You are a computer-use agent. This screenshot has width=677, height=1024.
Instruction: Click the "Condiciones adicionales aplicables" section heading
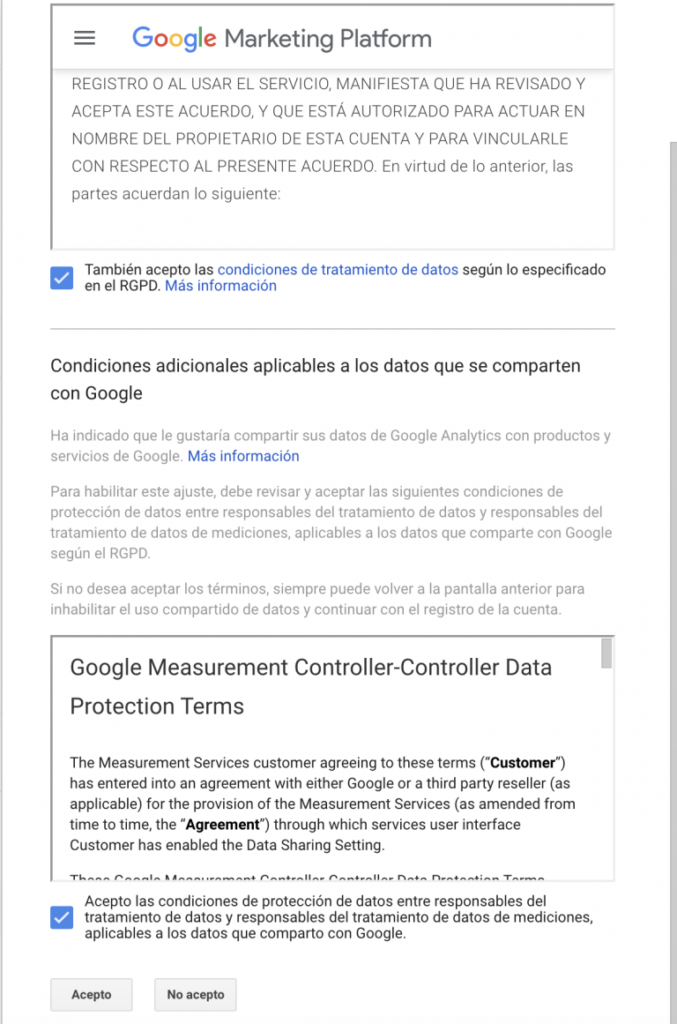[x=315, y=379]
